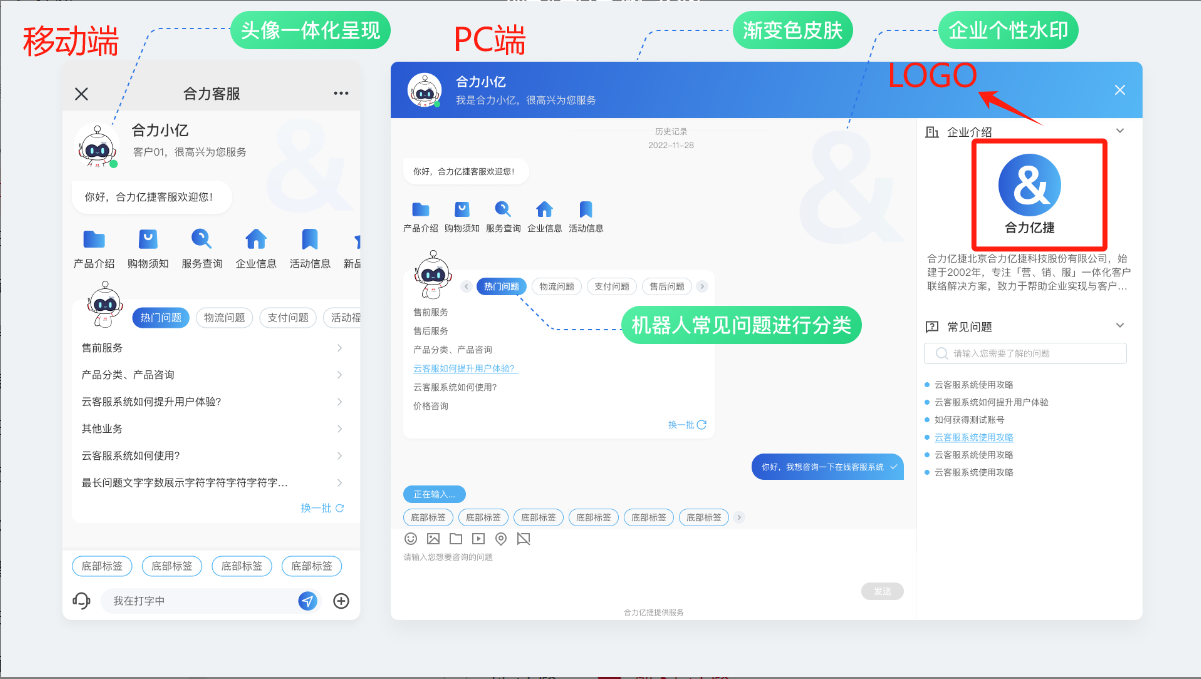Image resolution: width=1201 pixels, height=679 pixels.
Task: Expand 其他业务 in the mobile question list
Action: tap(213, 428)
